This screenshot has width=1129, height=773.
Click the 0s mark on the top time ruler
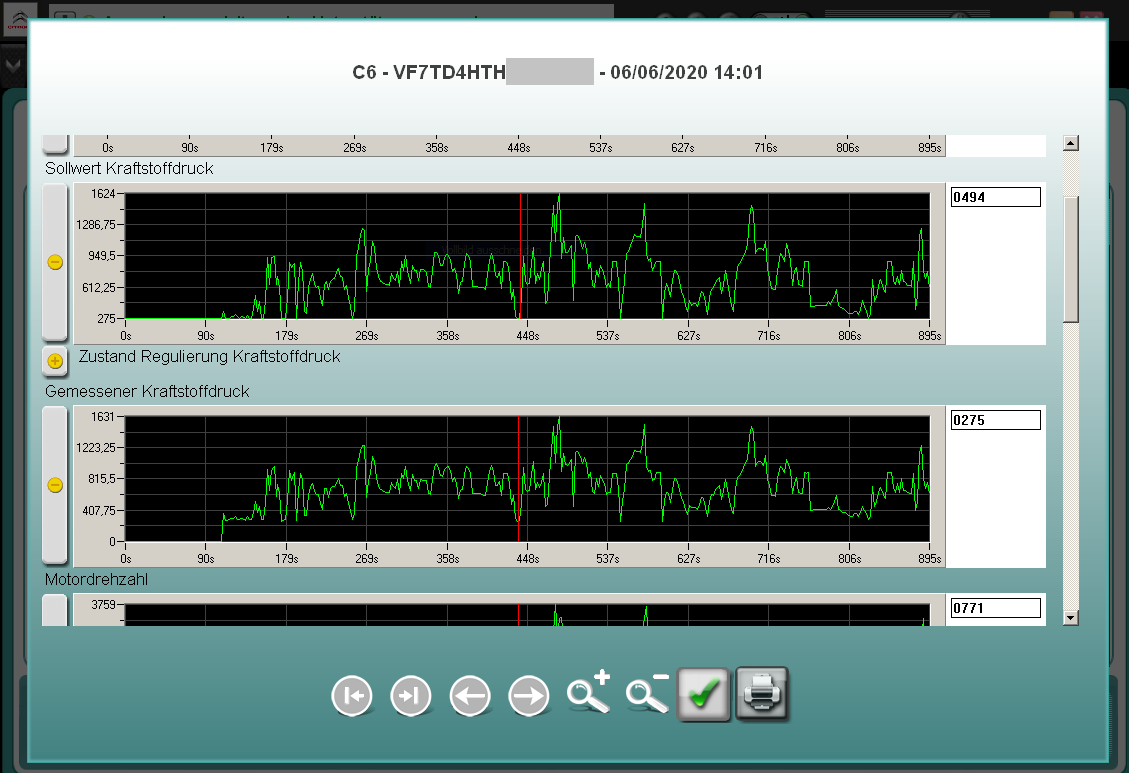107,148
